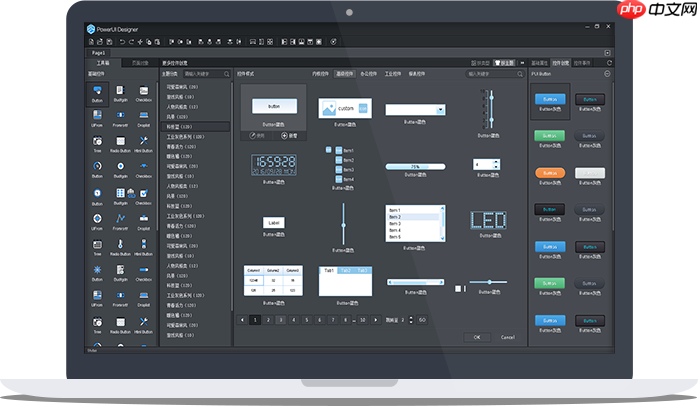The image size is (698, 406).
Task: Click the save disk icon in toolbar
Action: 109,42
